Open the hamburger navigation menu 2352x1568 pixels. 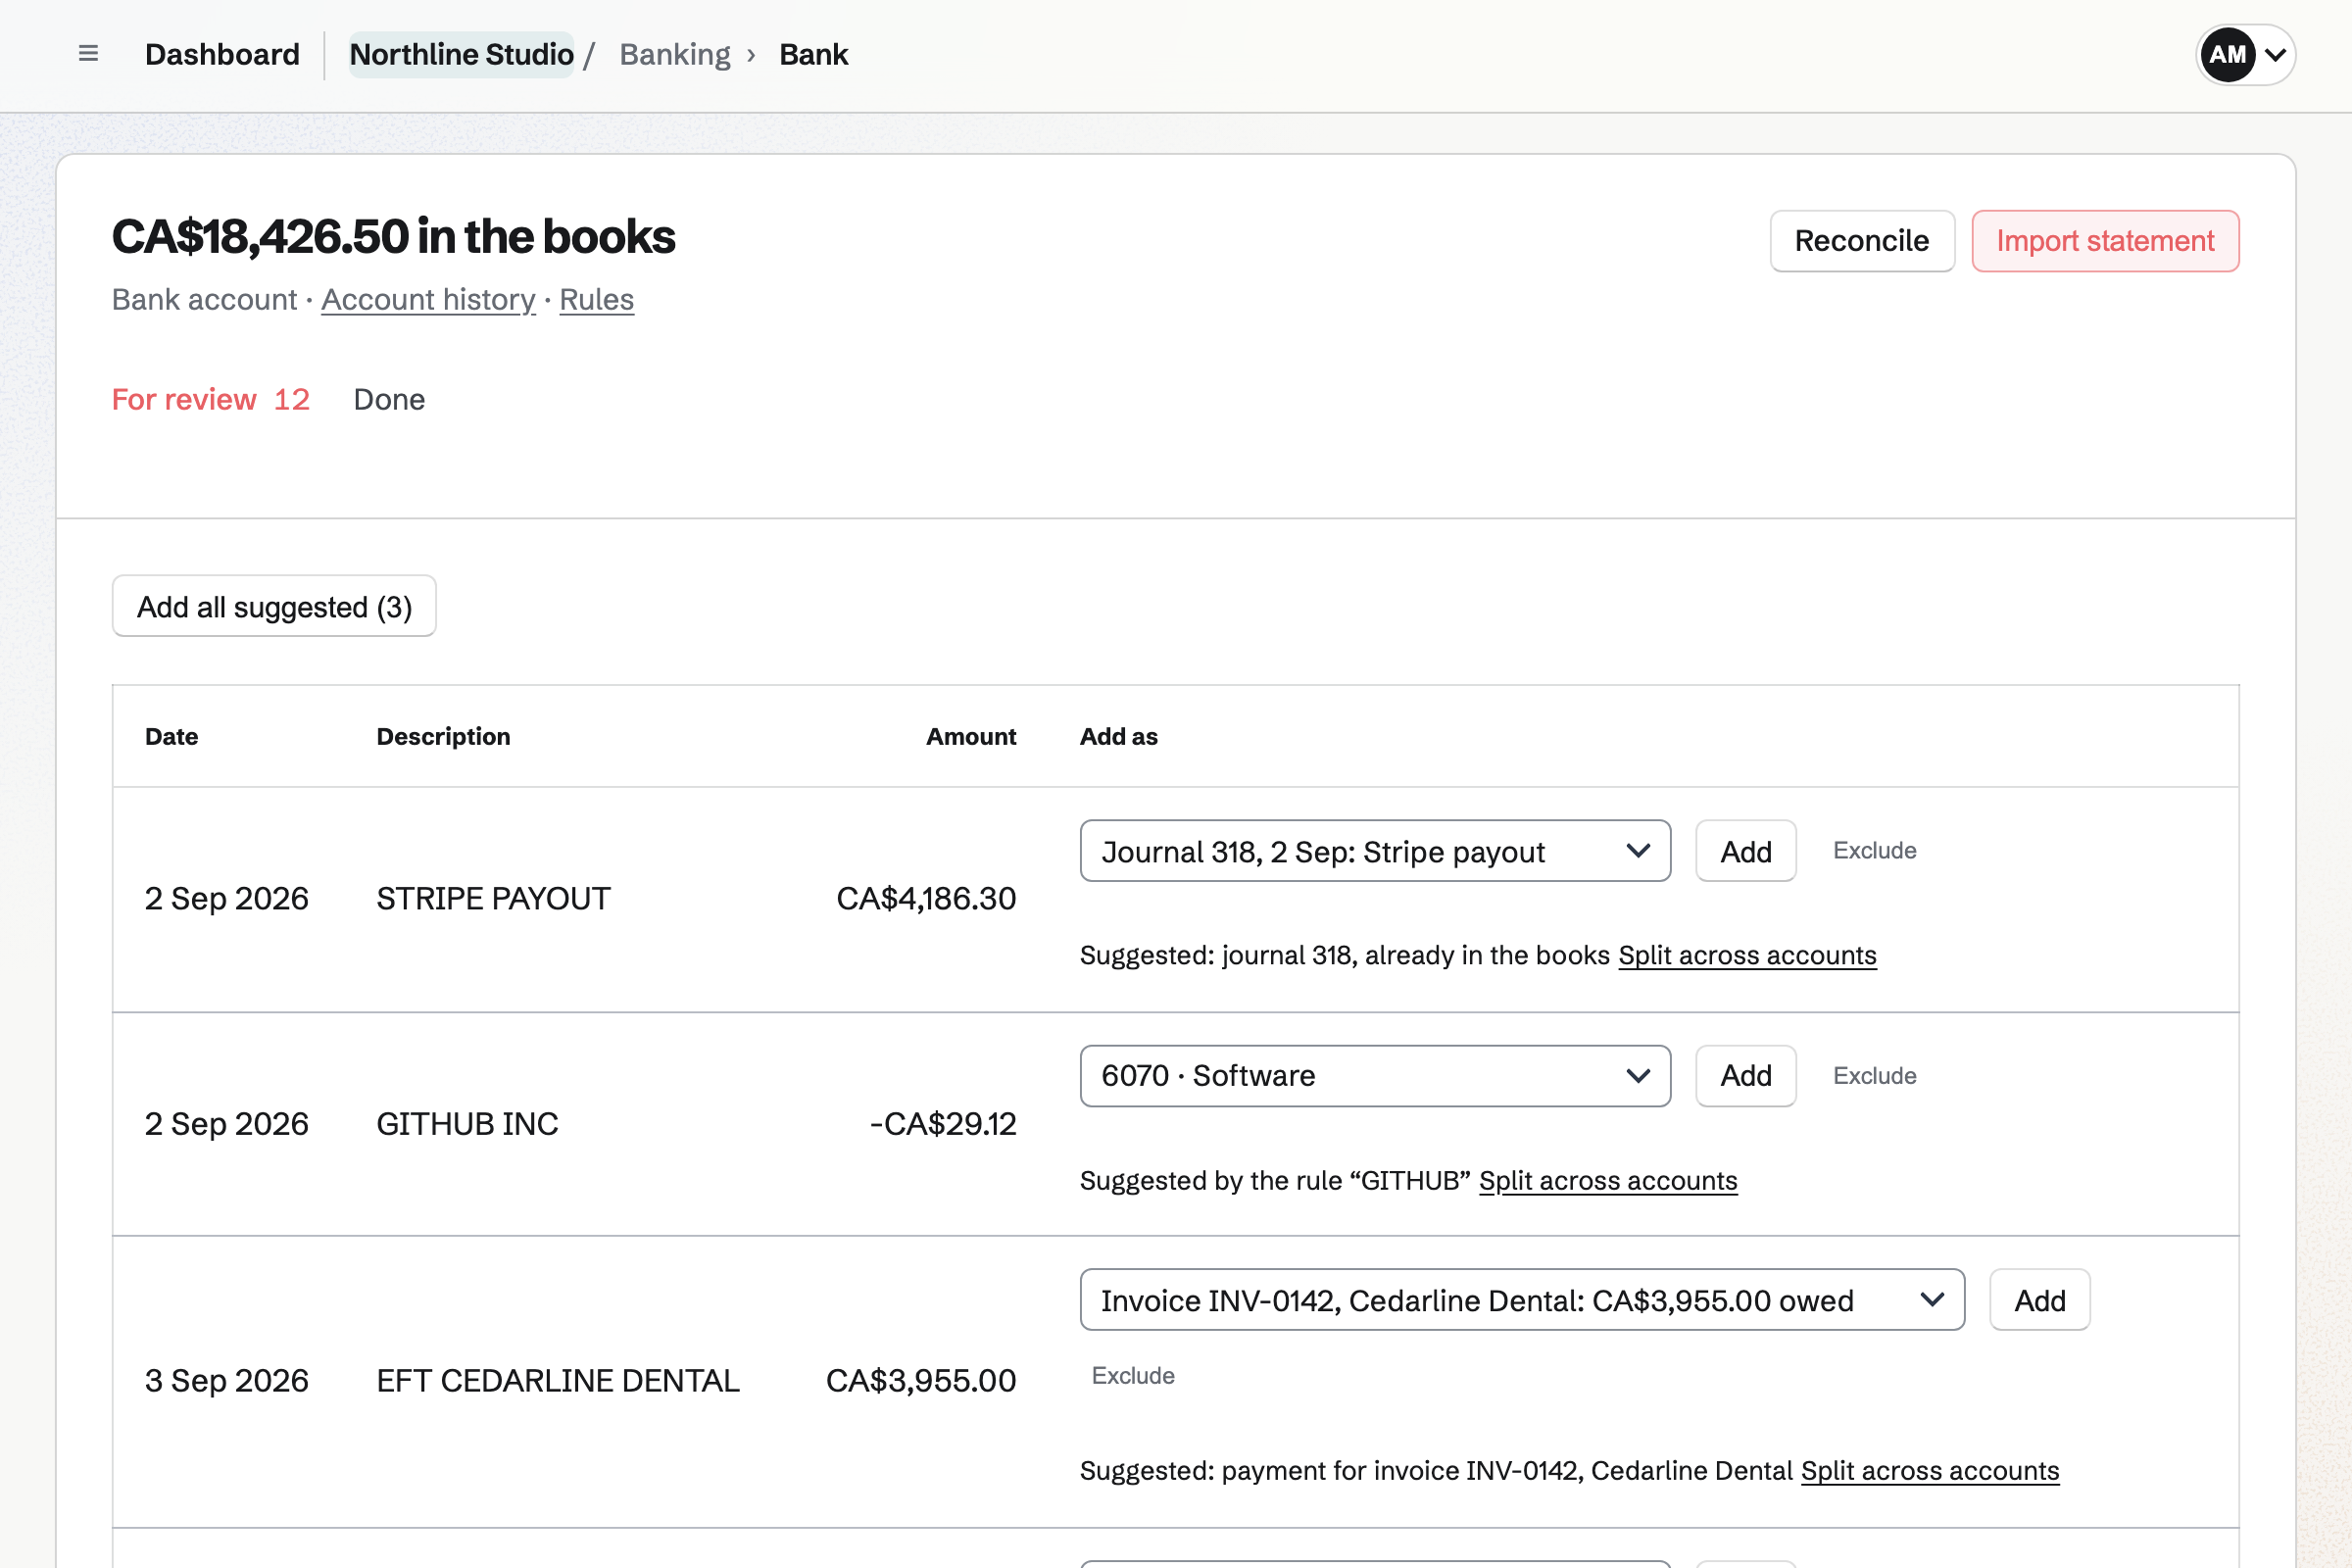(x=88, y=54)
